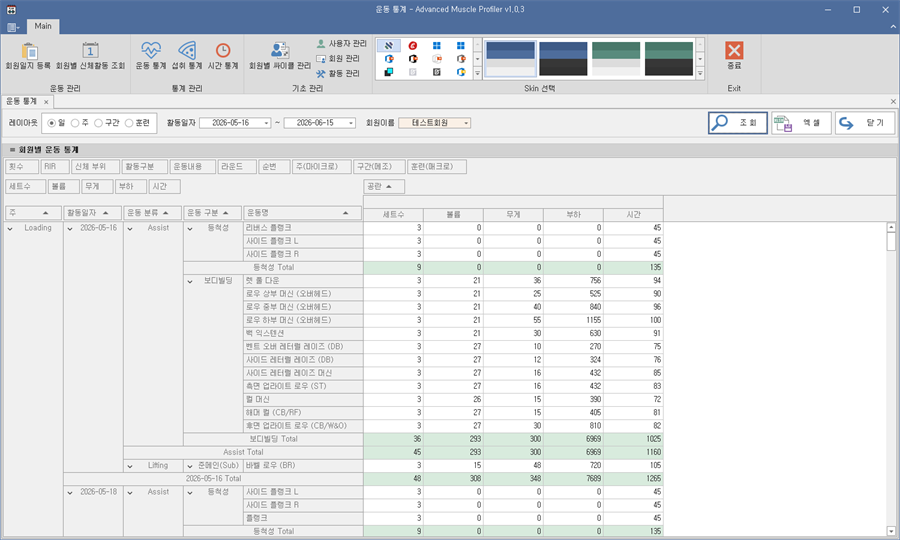This screenshot has width=900, height=540.
Task: Collapse the Lifting category group
Action: point(130,466)
